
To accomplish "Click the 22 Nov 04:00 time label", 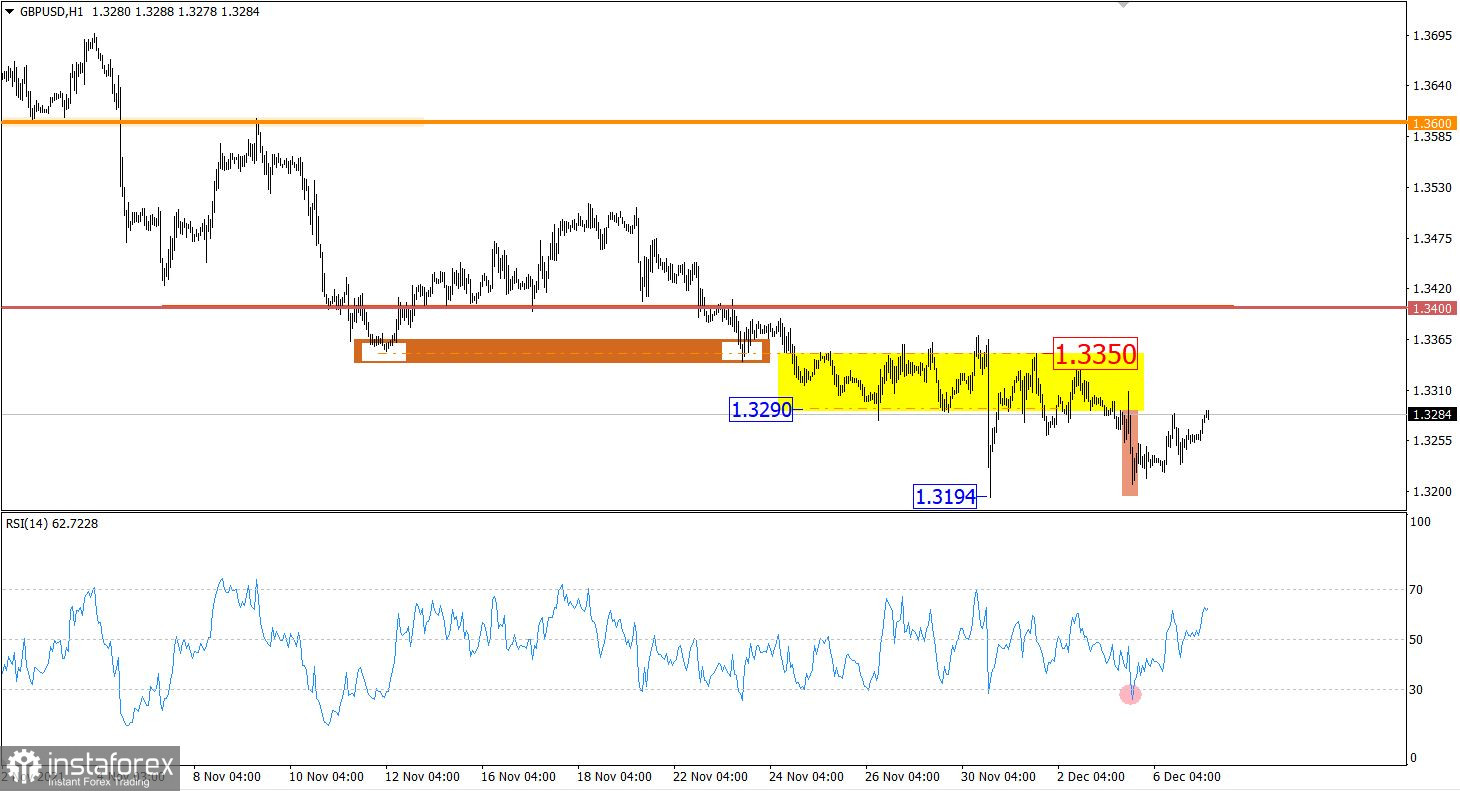I will tap(712, 777).
